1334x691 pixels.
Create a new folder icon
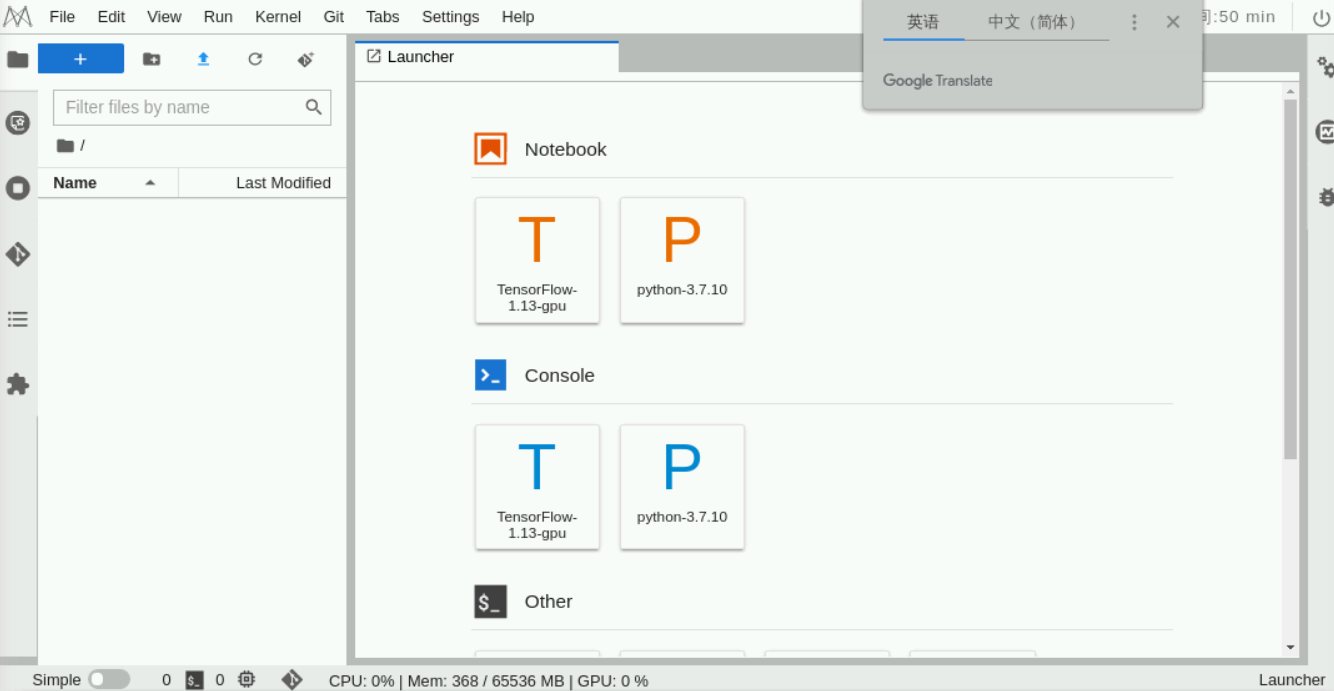coord(151,59)
